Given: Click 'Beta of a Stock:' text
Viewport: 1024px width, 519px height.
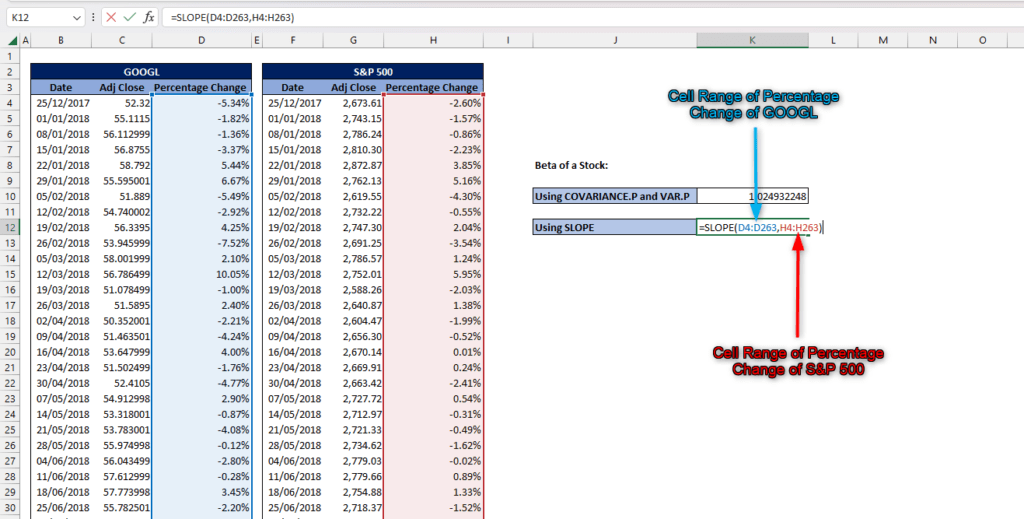Looking at the screenshot, I should 571,165.
